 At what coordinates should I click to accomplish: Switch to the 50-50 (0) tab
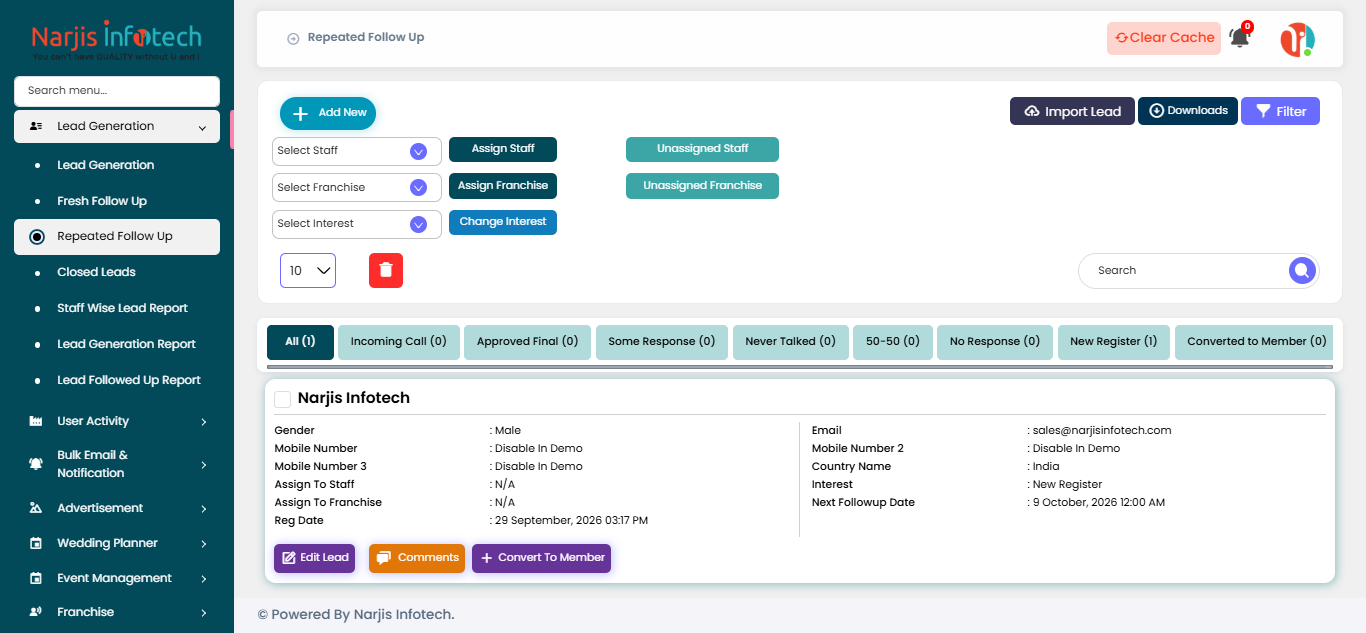[893, 342]
